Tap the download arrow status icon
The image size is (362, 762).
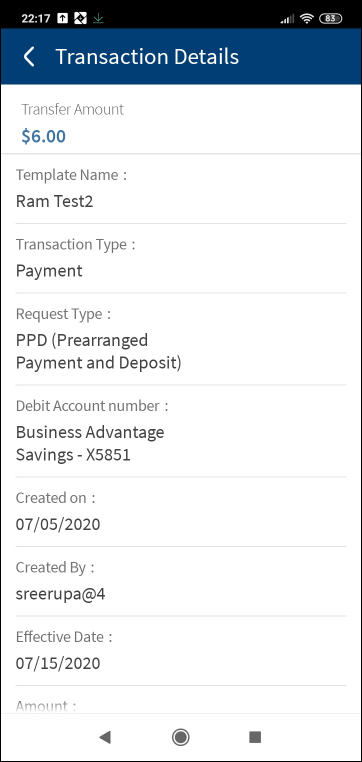tap(99, 18)
